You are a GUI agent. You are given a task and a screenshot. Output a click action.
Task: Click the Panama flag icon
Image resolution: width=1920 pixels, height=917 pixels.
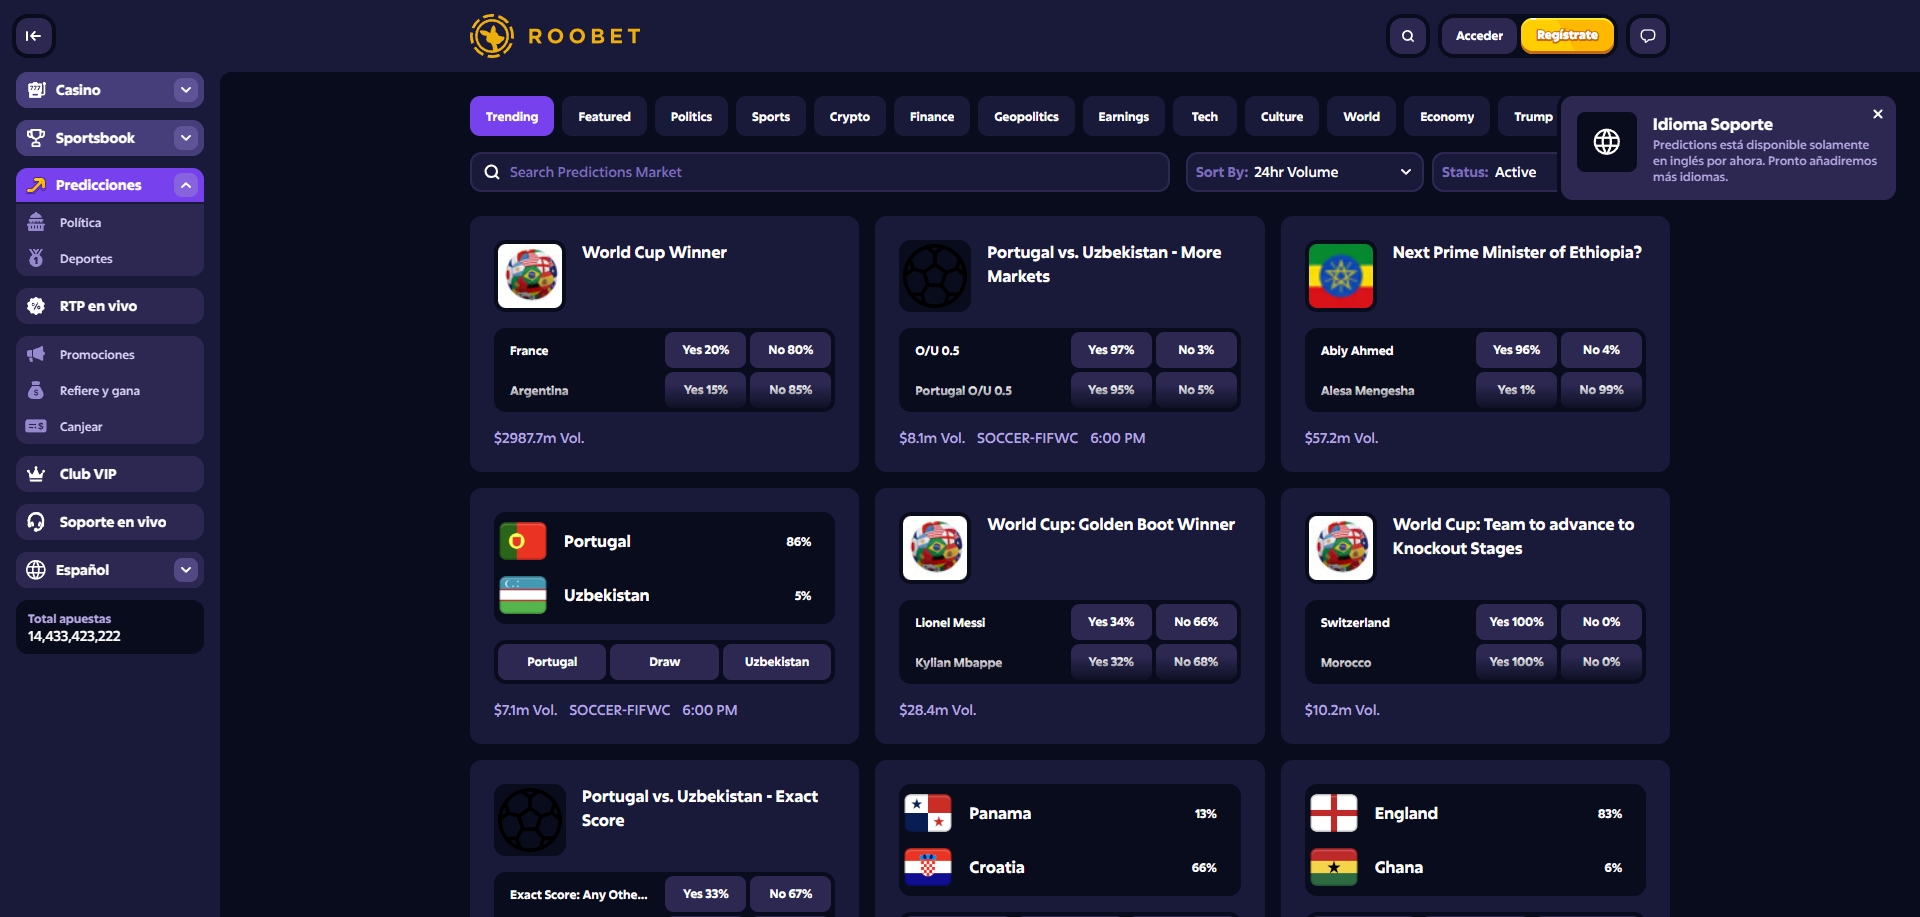click(928, 813)
